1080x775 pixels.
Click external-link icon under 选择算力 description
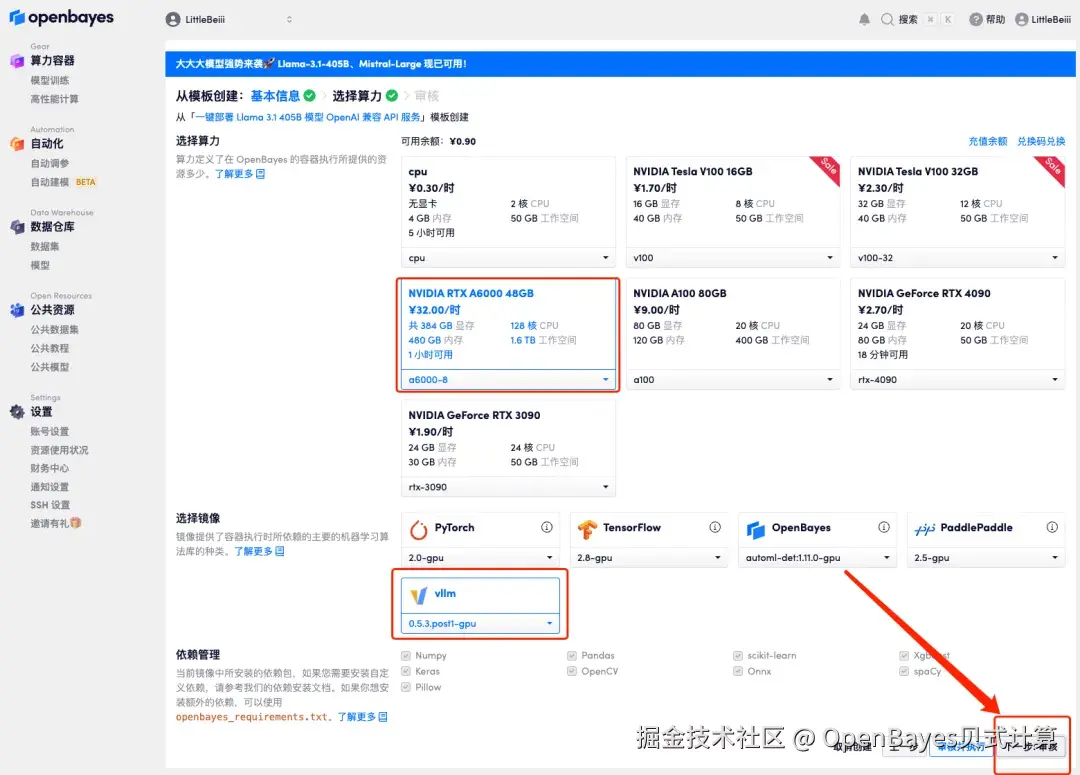point(260,174)
